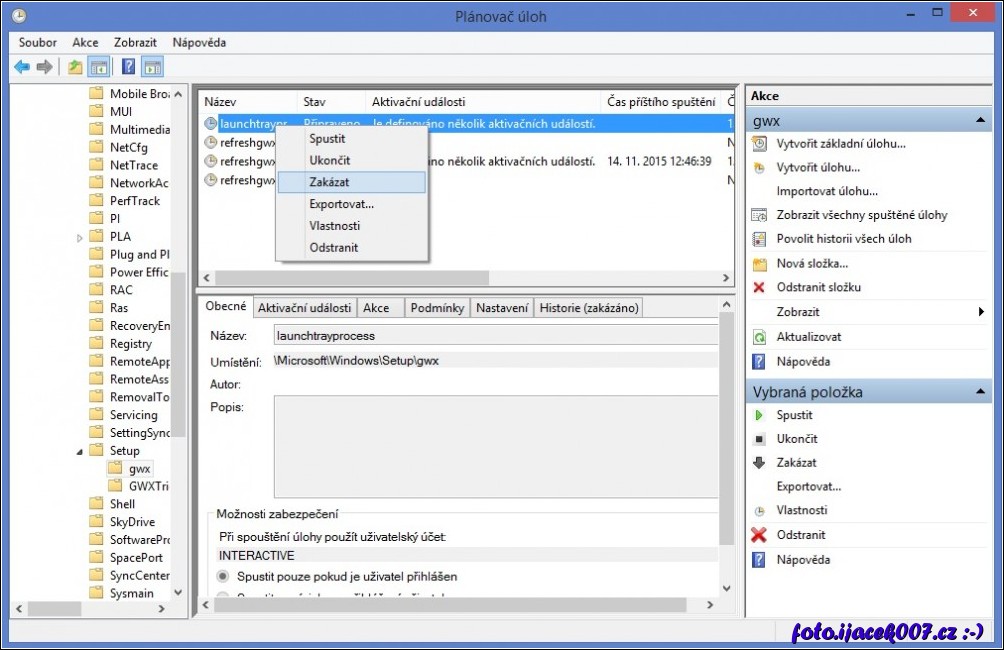Collapse the Setup folder in tree
This screenshot has width=1004, height=650.
[81, 451]
